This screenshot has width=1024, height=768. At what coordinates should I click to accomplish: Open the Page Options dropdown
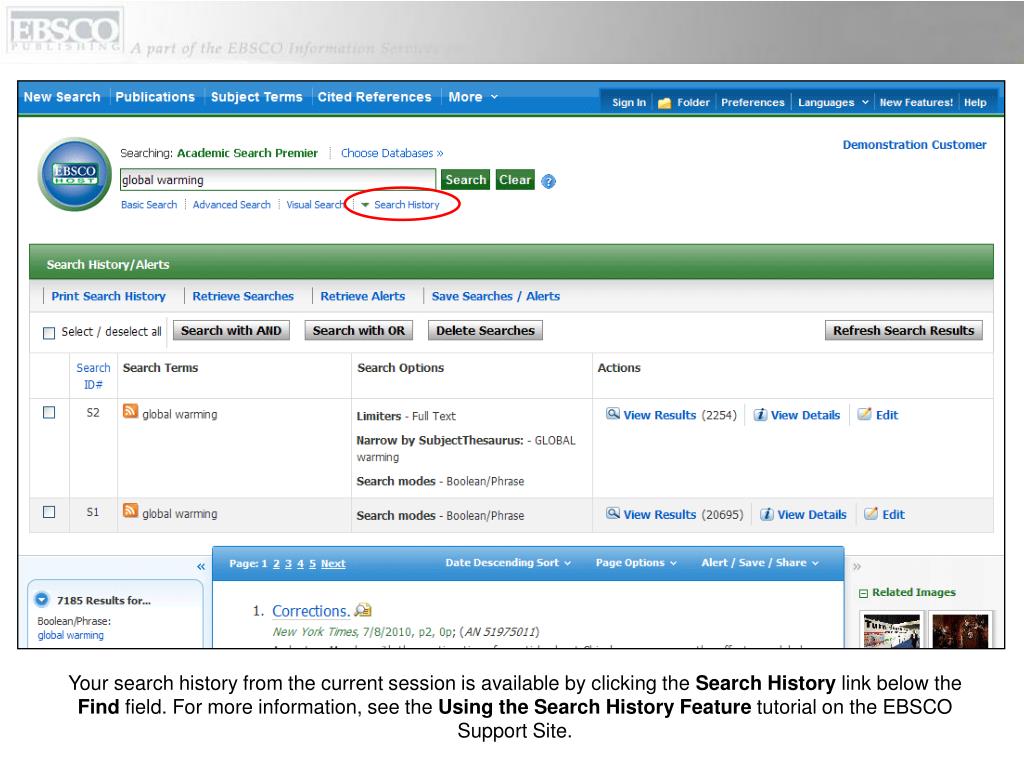pyautogui.click(x=635, y=562)
